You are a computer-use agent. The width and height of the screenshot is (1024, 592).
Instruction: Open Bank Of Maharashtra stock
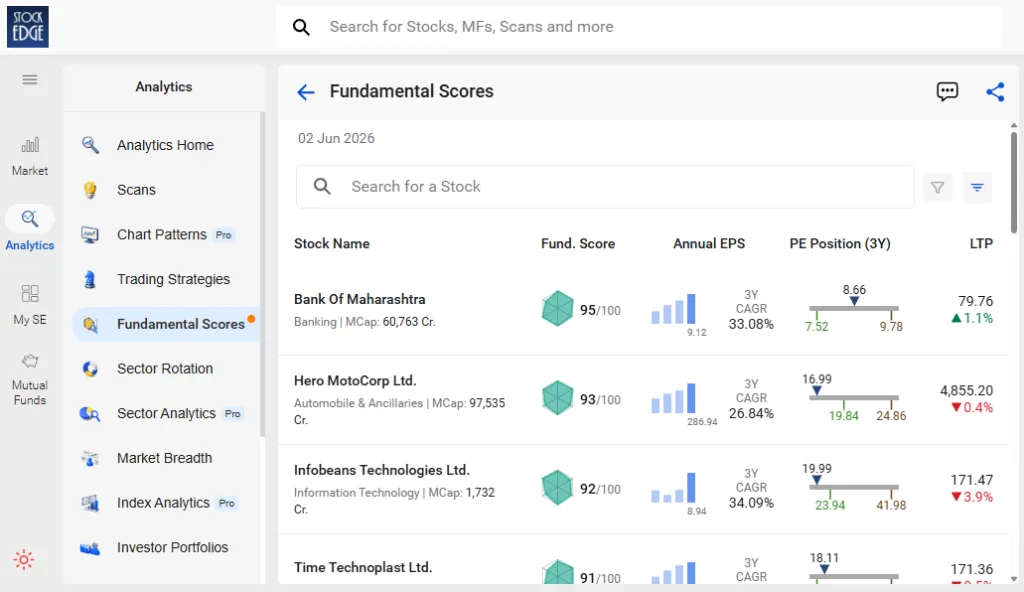pyautogui.click(x=359, y=299)
